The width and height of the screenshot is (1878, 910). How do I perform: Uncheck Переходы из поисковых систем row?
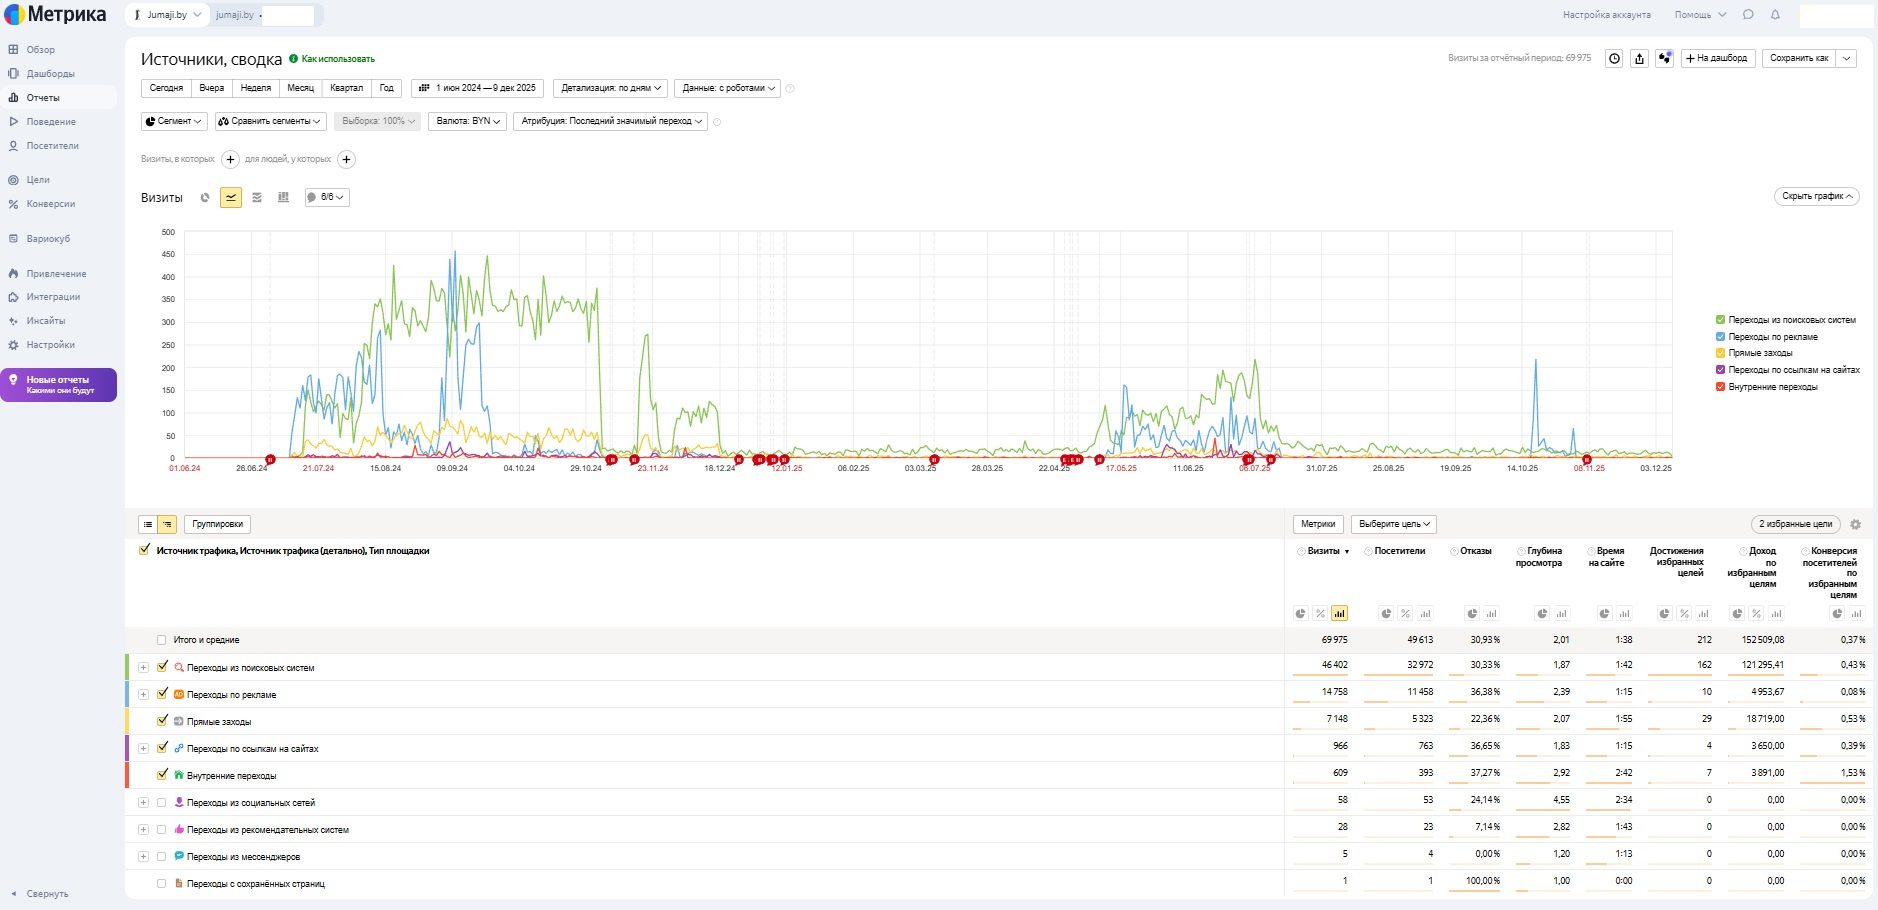point(162,667)
